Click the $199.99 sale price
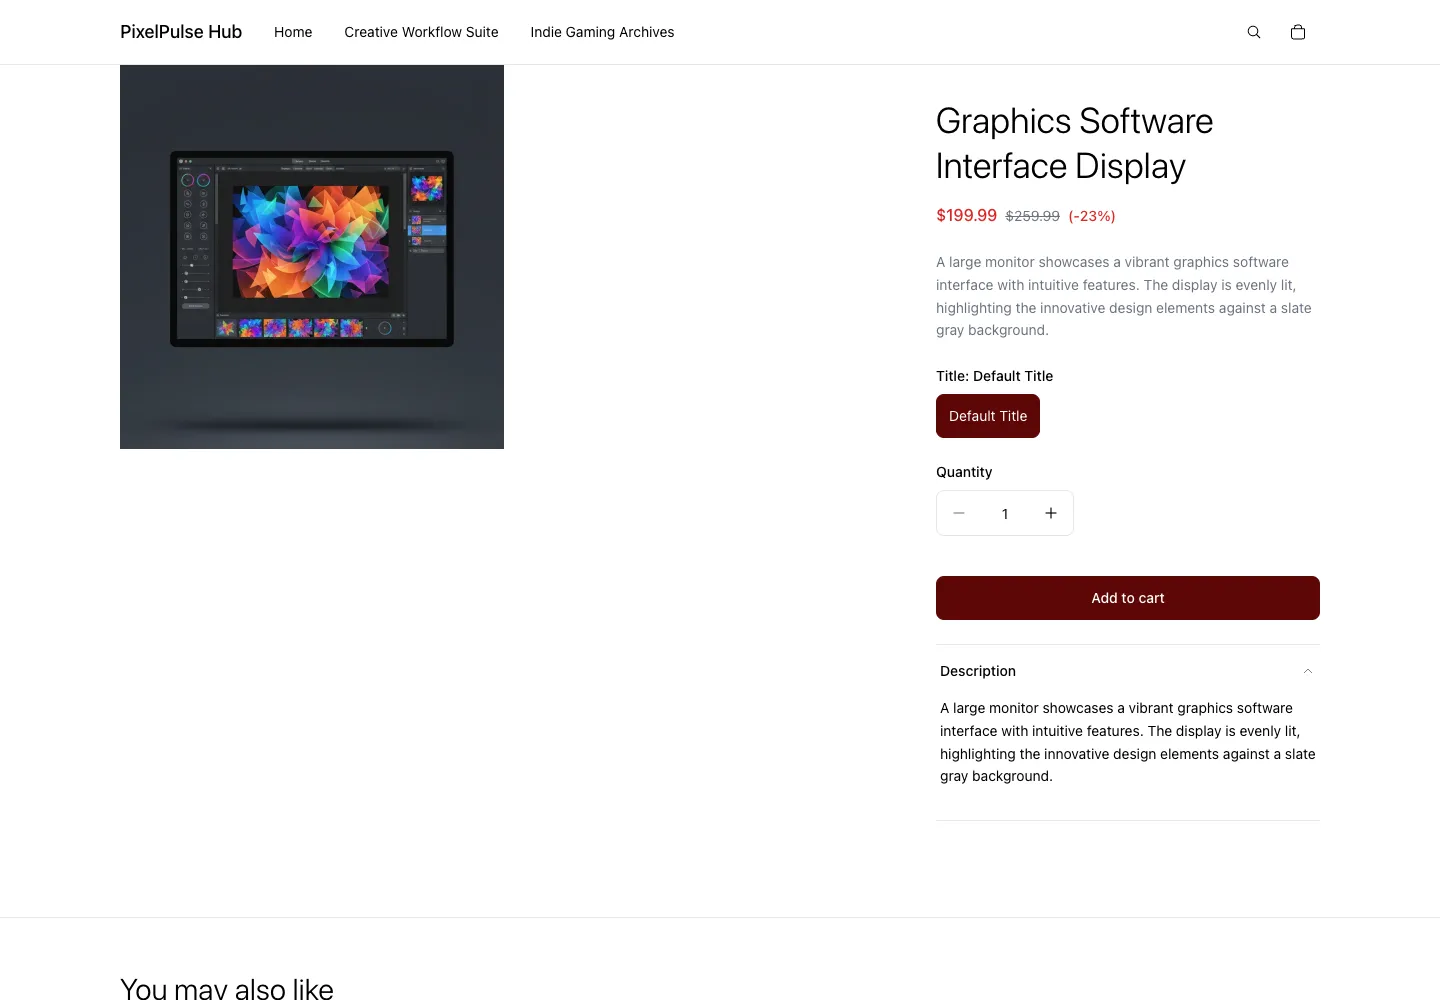Image resolution: width=1440 pixels, height=1000 pixels. point(966,215)
